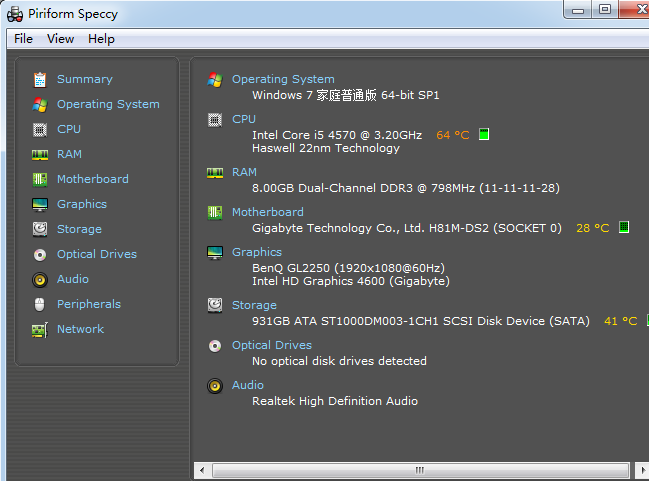Viewport: 649px width, 481px height.
Task: Open Network section from sidebar
Action: point(80,329)
